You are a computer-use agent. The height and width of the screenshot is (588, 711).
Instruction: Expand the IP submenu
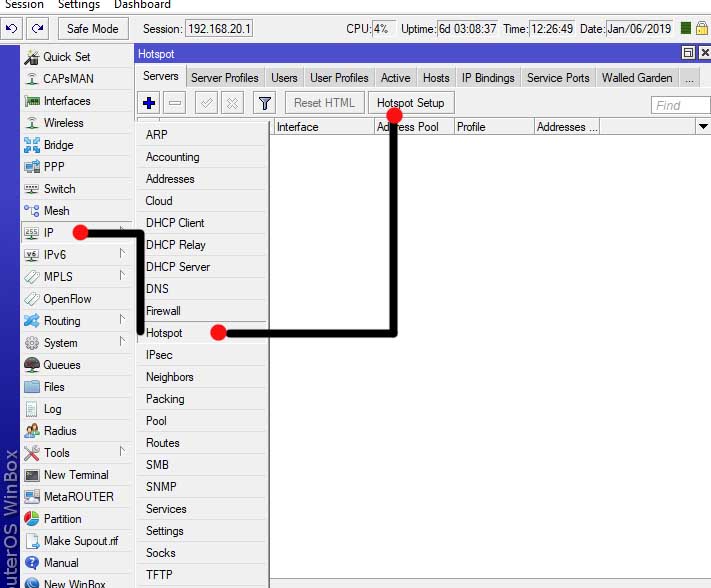tap(76, 233)
